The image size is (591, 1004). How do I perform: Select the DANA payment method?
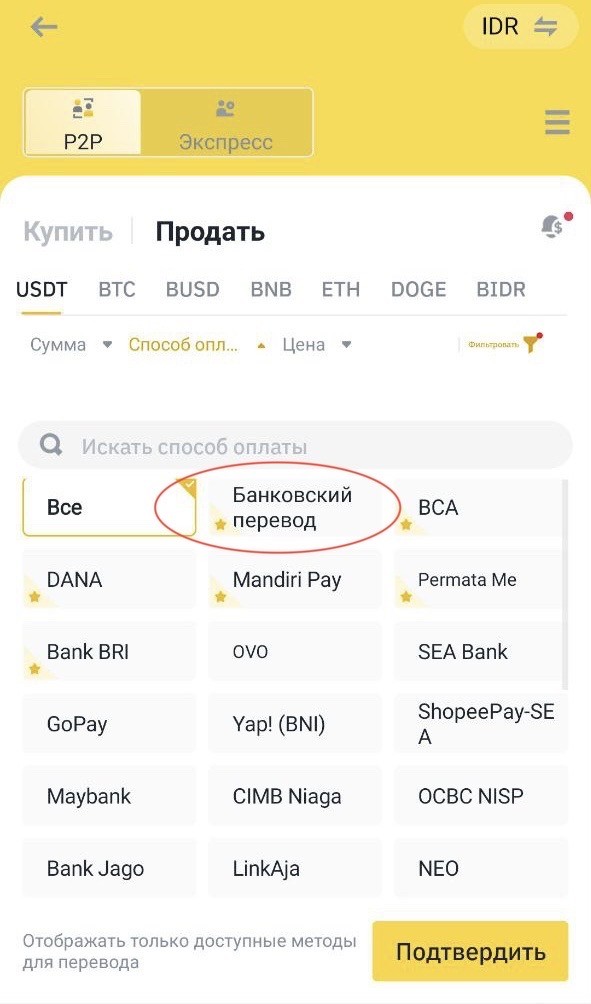coord(109,579)
